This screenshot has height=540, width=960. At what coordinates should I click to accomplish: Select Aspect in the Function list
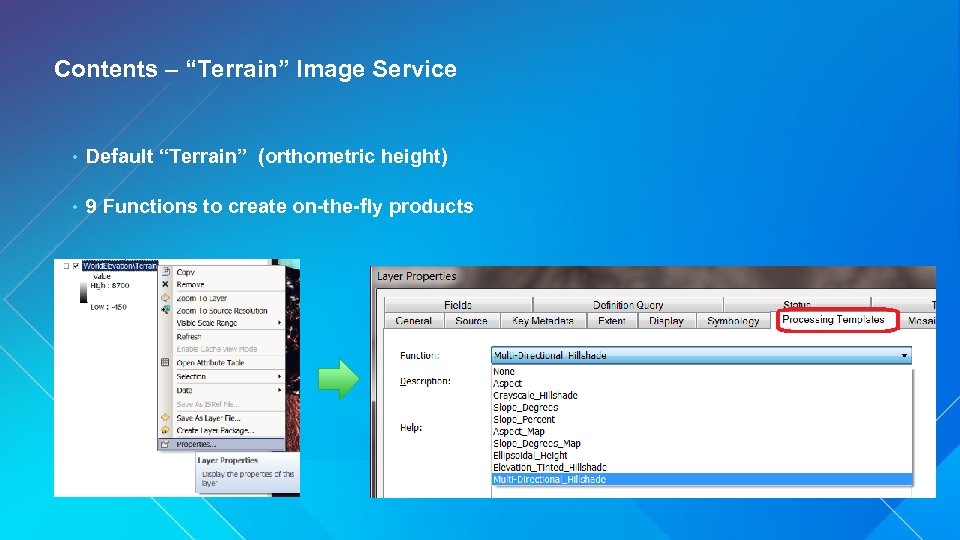pos(702,383)
